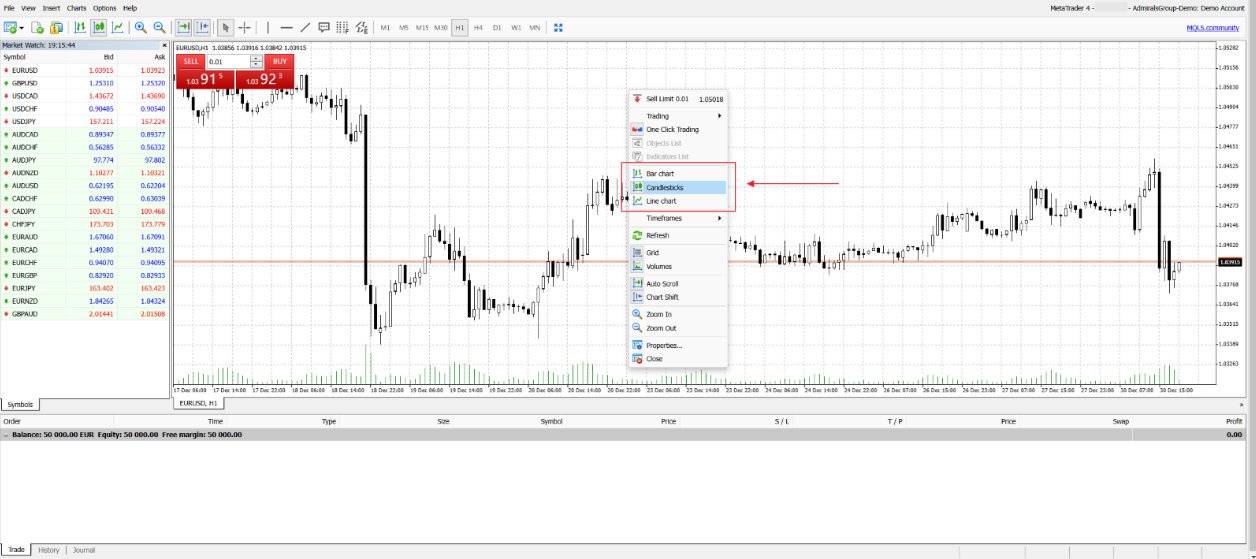Viewport: 1256px width, 559px height.
Task: Click the red BUY button
Action: 279,61
